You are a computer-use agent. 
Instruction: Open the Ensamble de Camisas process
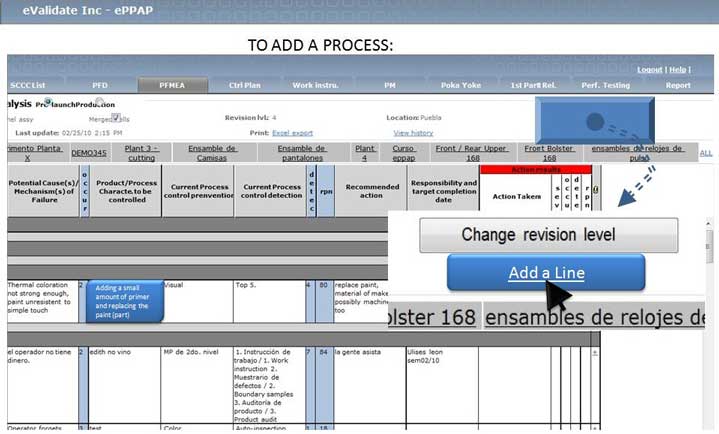pyautogui.click(x=212, y=153)
